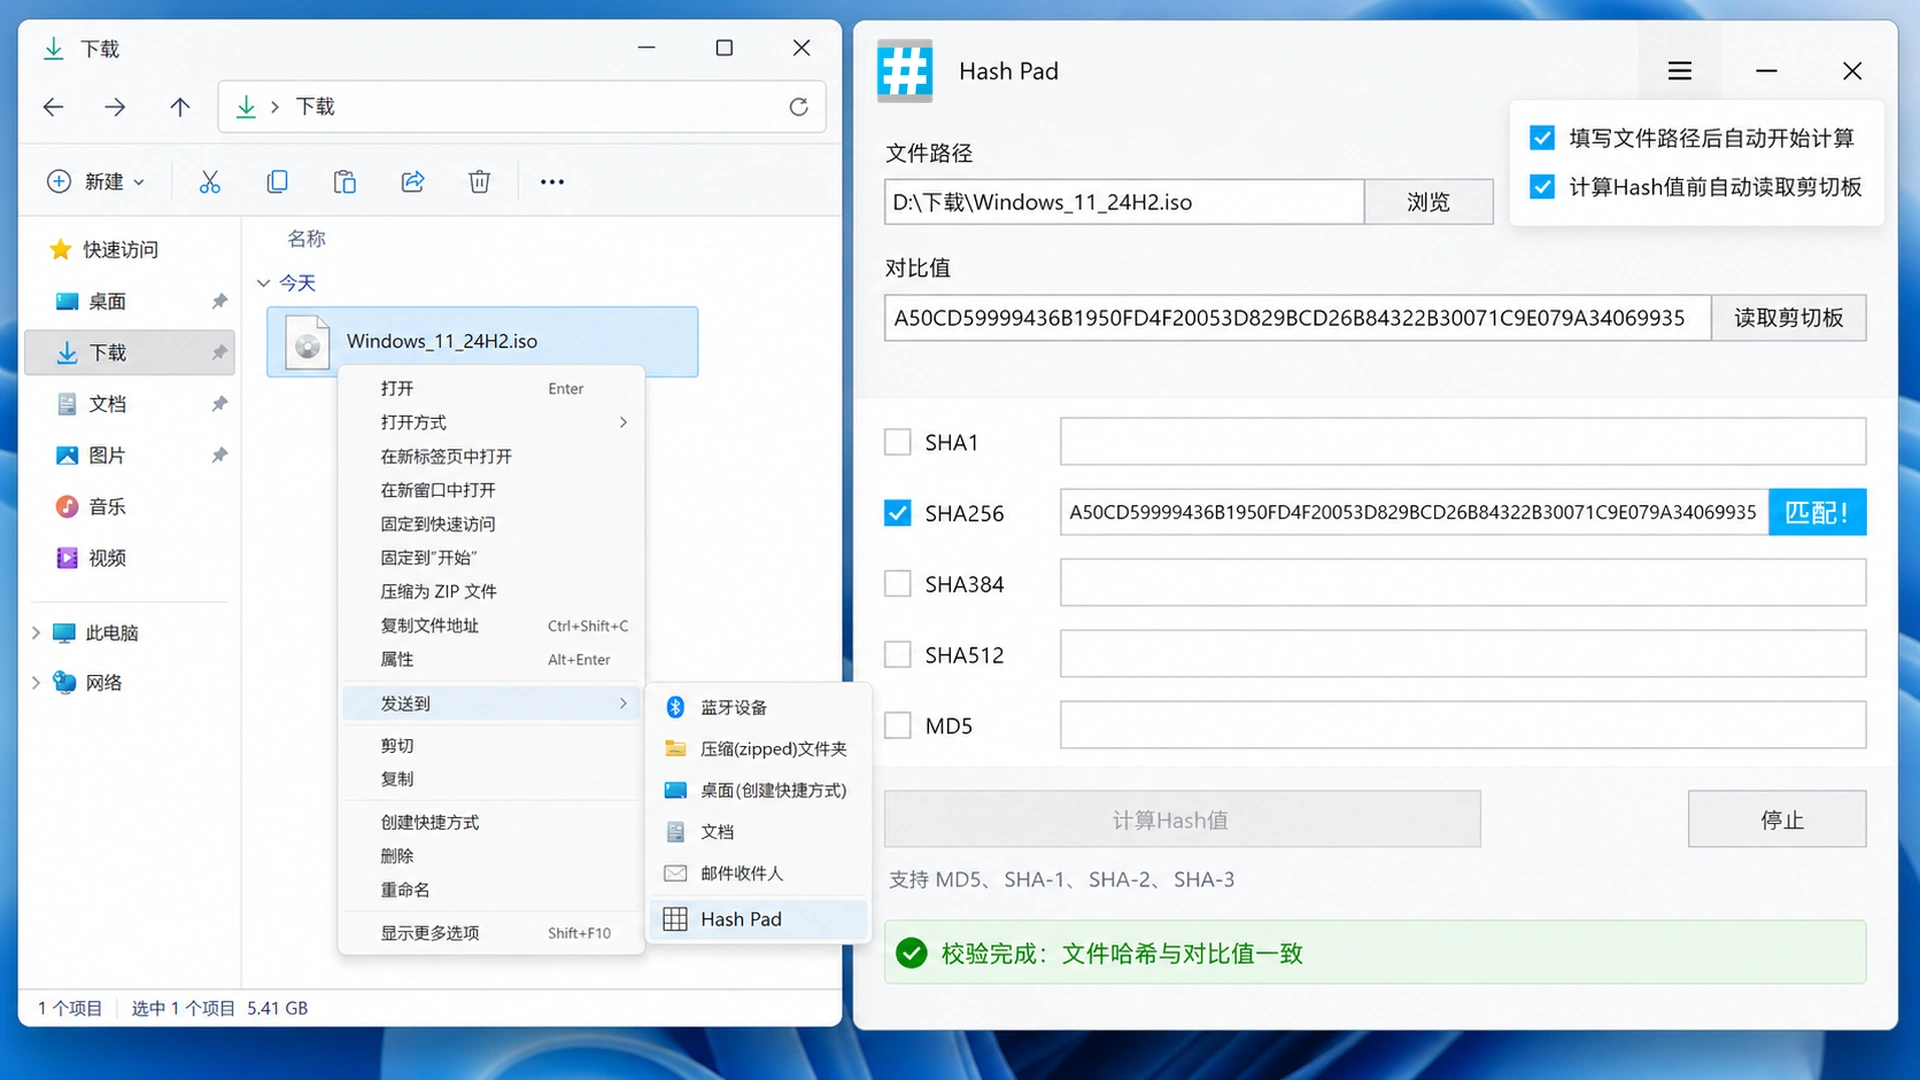Enable the SHA512 checkbox
The image size is (1920, 1080).
898,655
